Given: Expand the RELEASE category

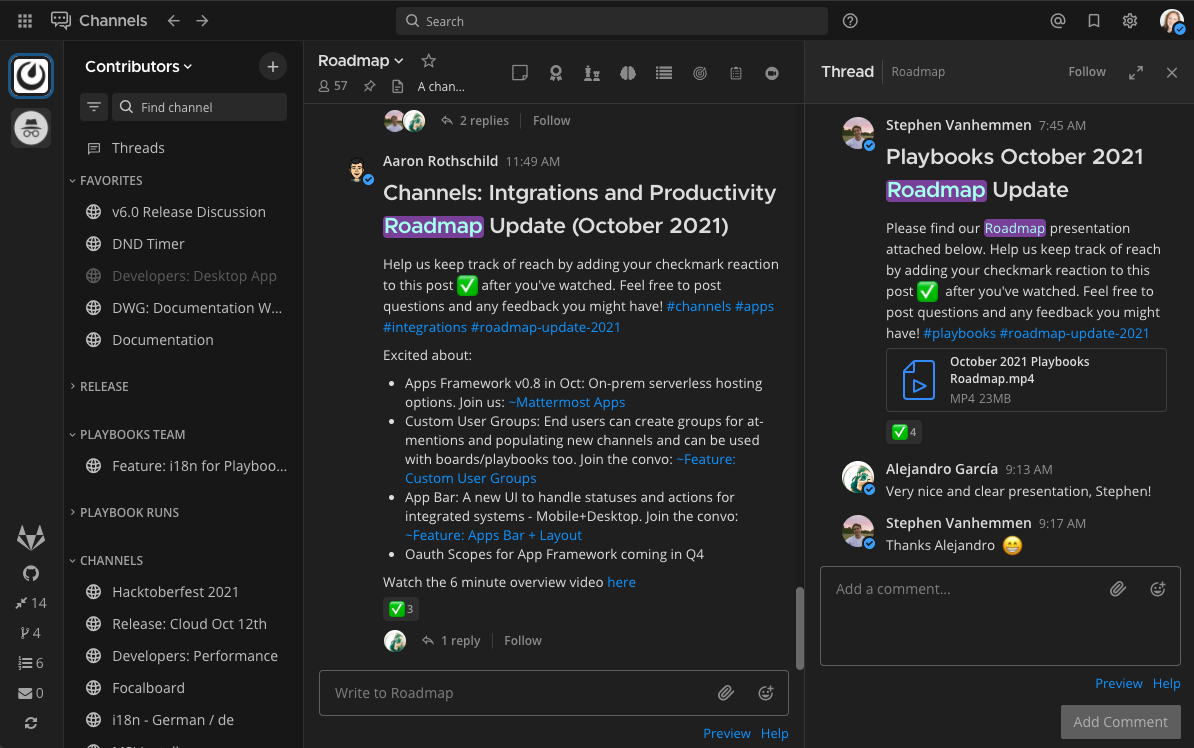Looking at the screenshot, I should coord(104,386).
